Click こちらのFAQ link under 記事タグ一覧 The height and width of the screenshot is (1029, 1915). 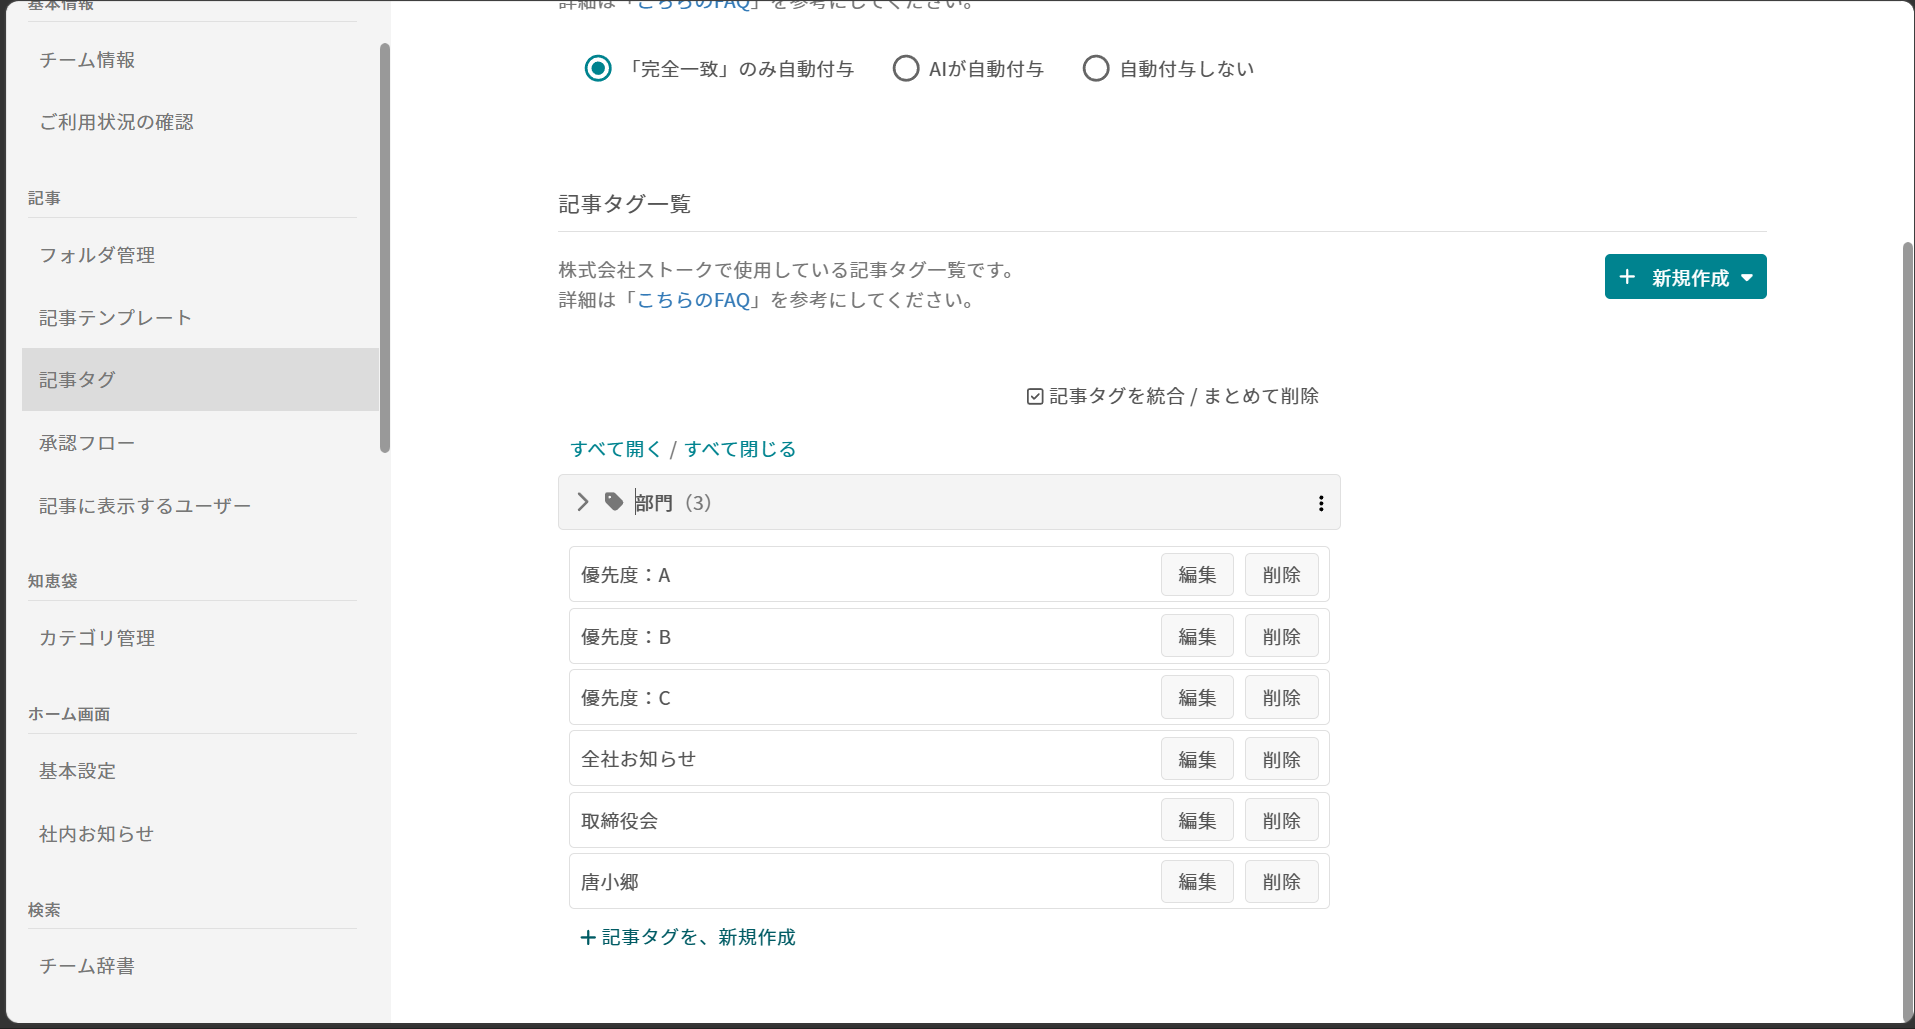pos(693,300)
